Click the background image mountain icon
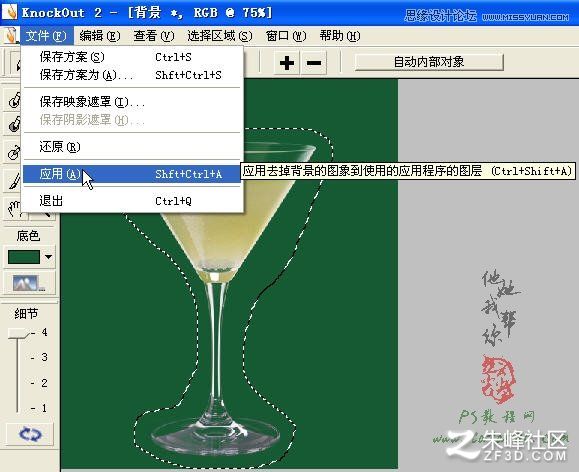Screen dimensions: 579x472 (x=29, y=283)
